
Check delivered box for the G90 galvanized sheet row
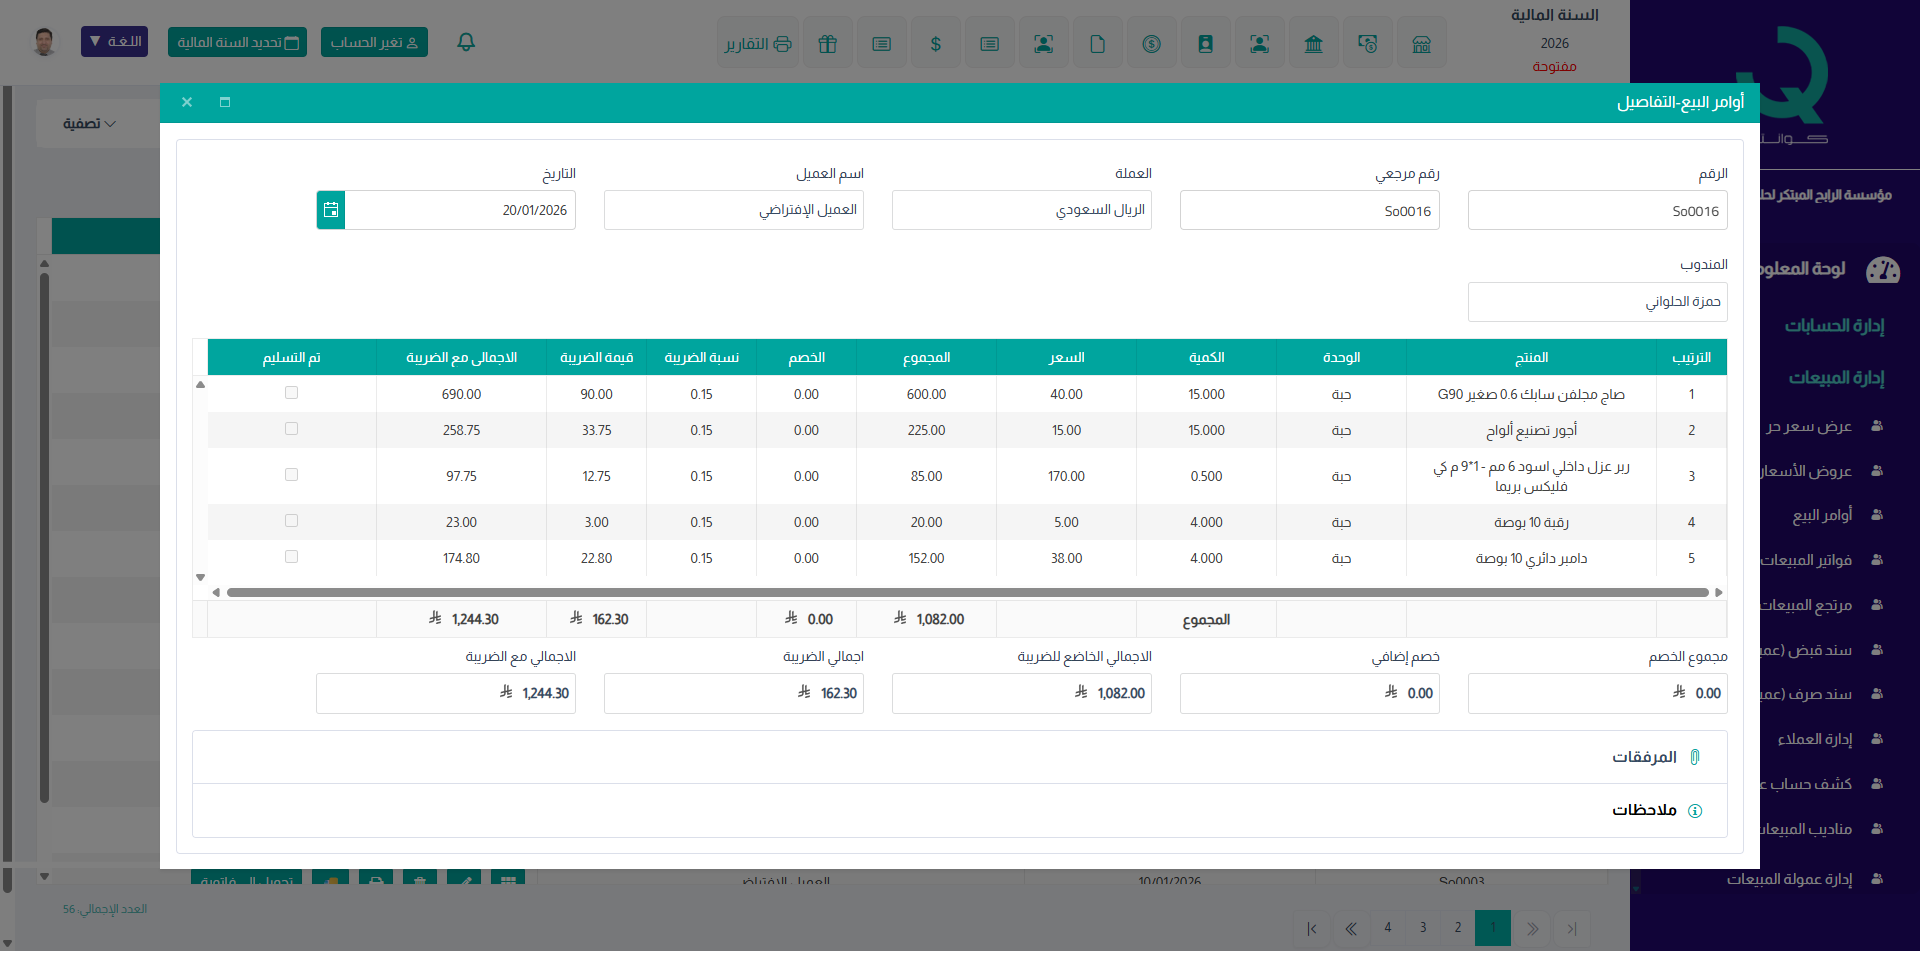click(291, 393)
